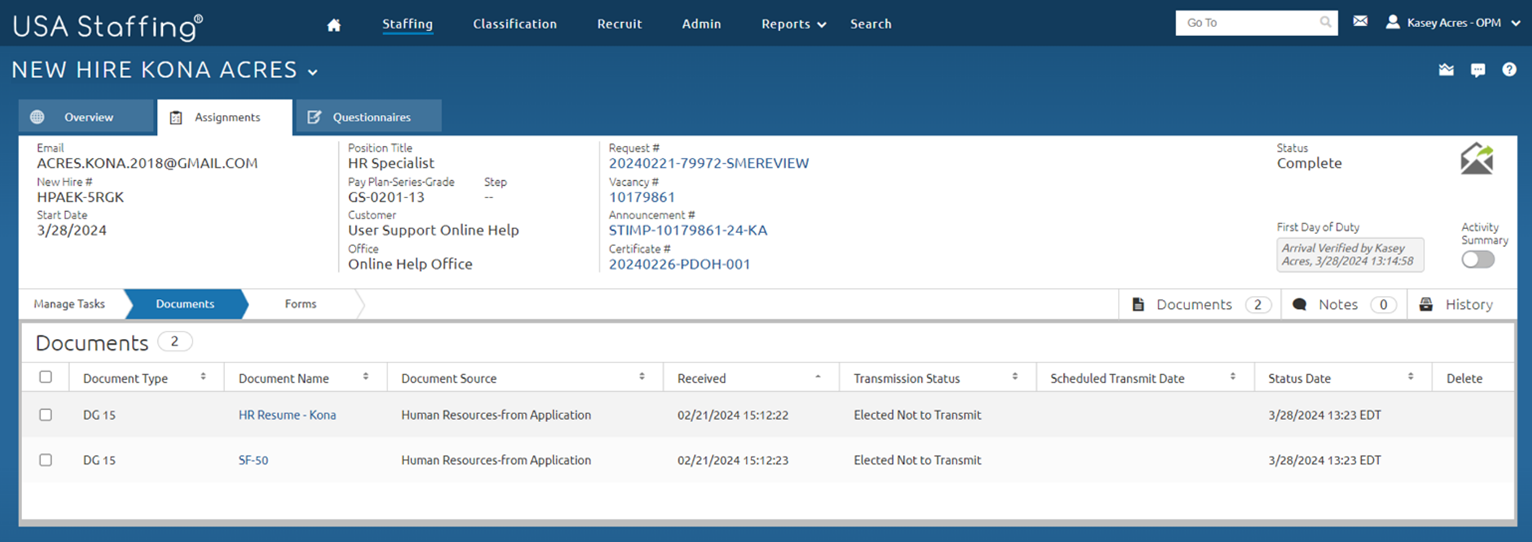Click the search magnifier in Go To box
Screen dimensions: 1532x542
point(1325,22)
